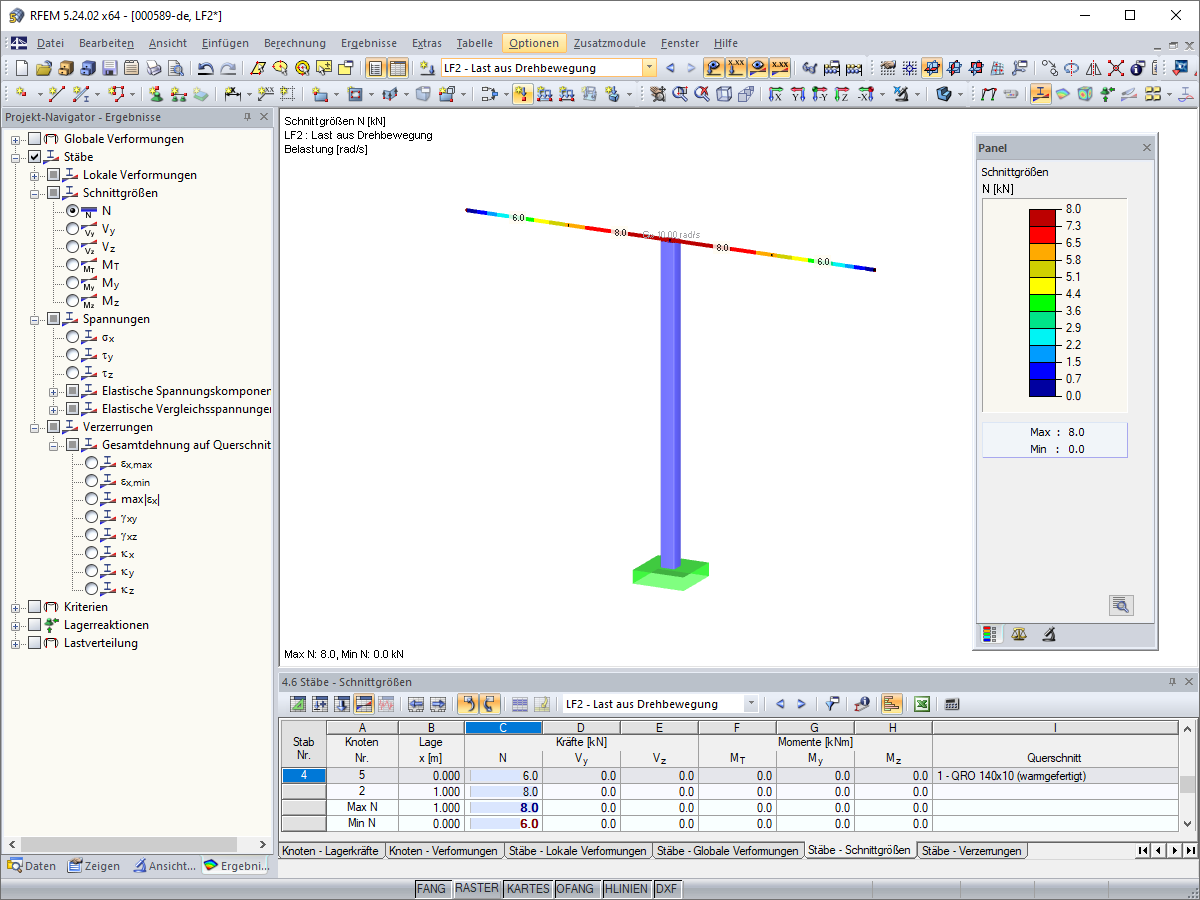Viewport: 1200px width, 900px height.
Task: Toggle the Lagerreaktionen checkbox
Action: pos(35,625)
